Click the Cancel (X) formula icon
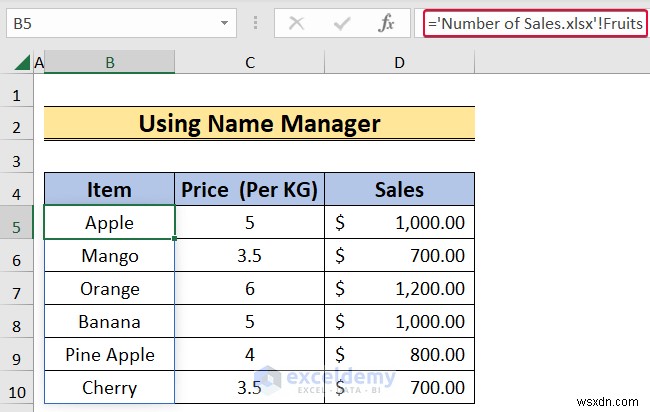Viewport: 650px width, 412px height. point(296,23)
